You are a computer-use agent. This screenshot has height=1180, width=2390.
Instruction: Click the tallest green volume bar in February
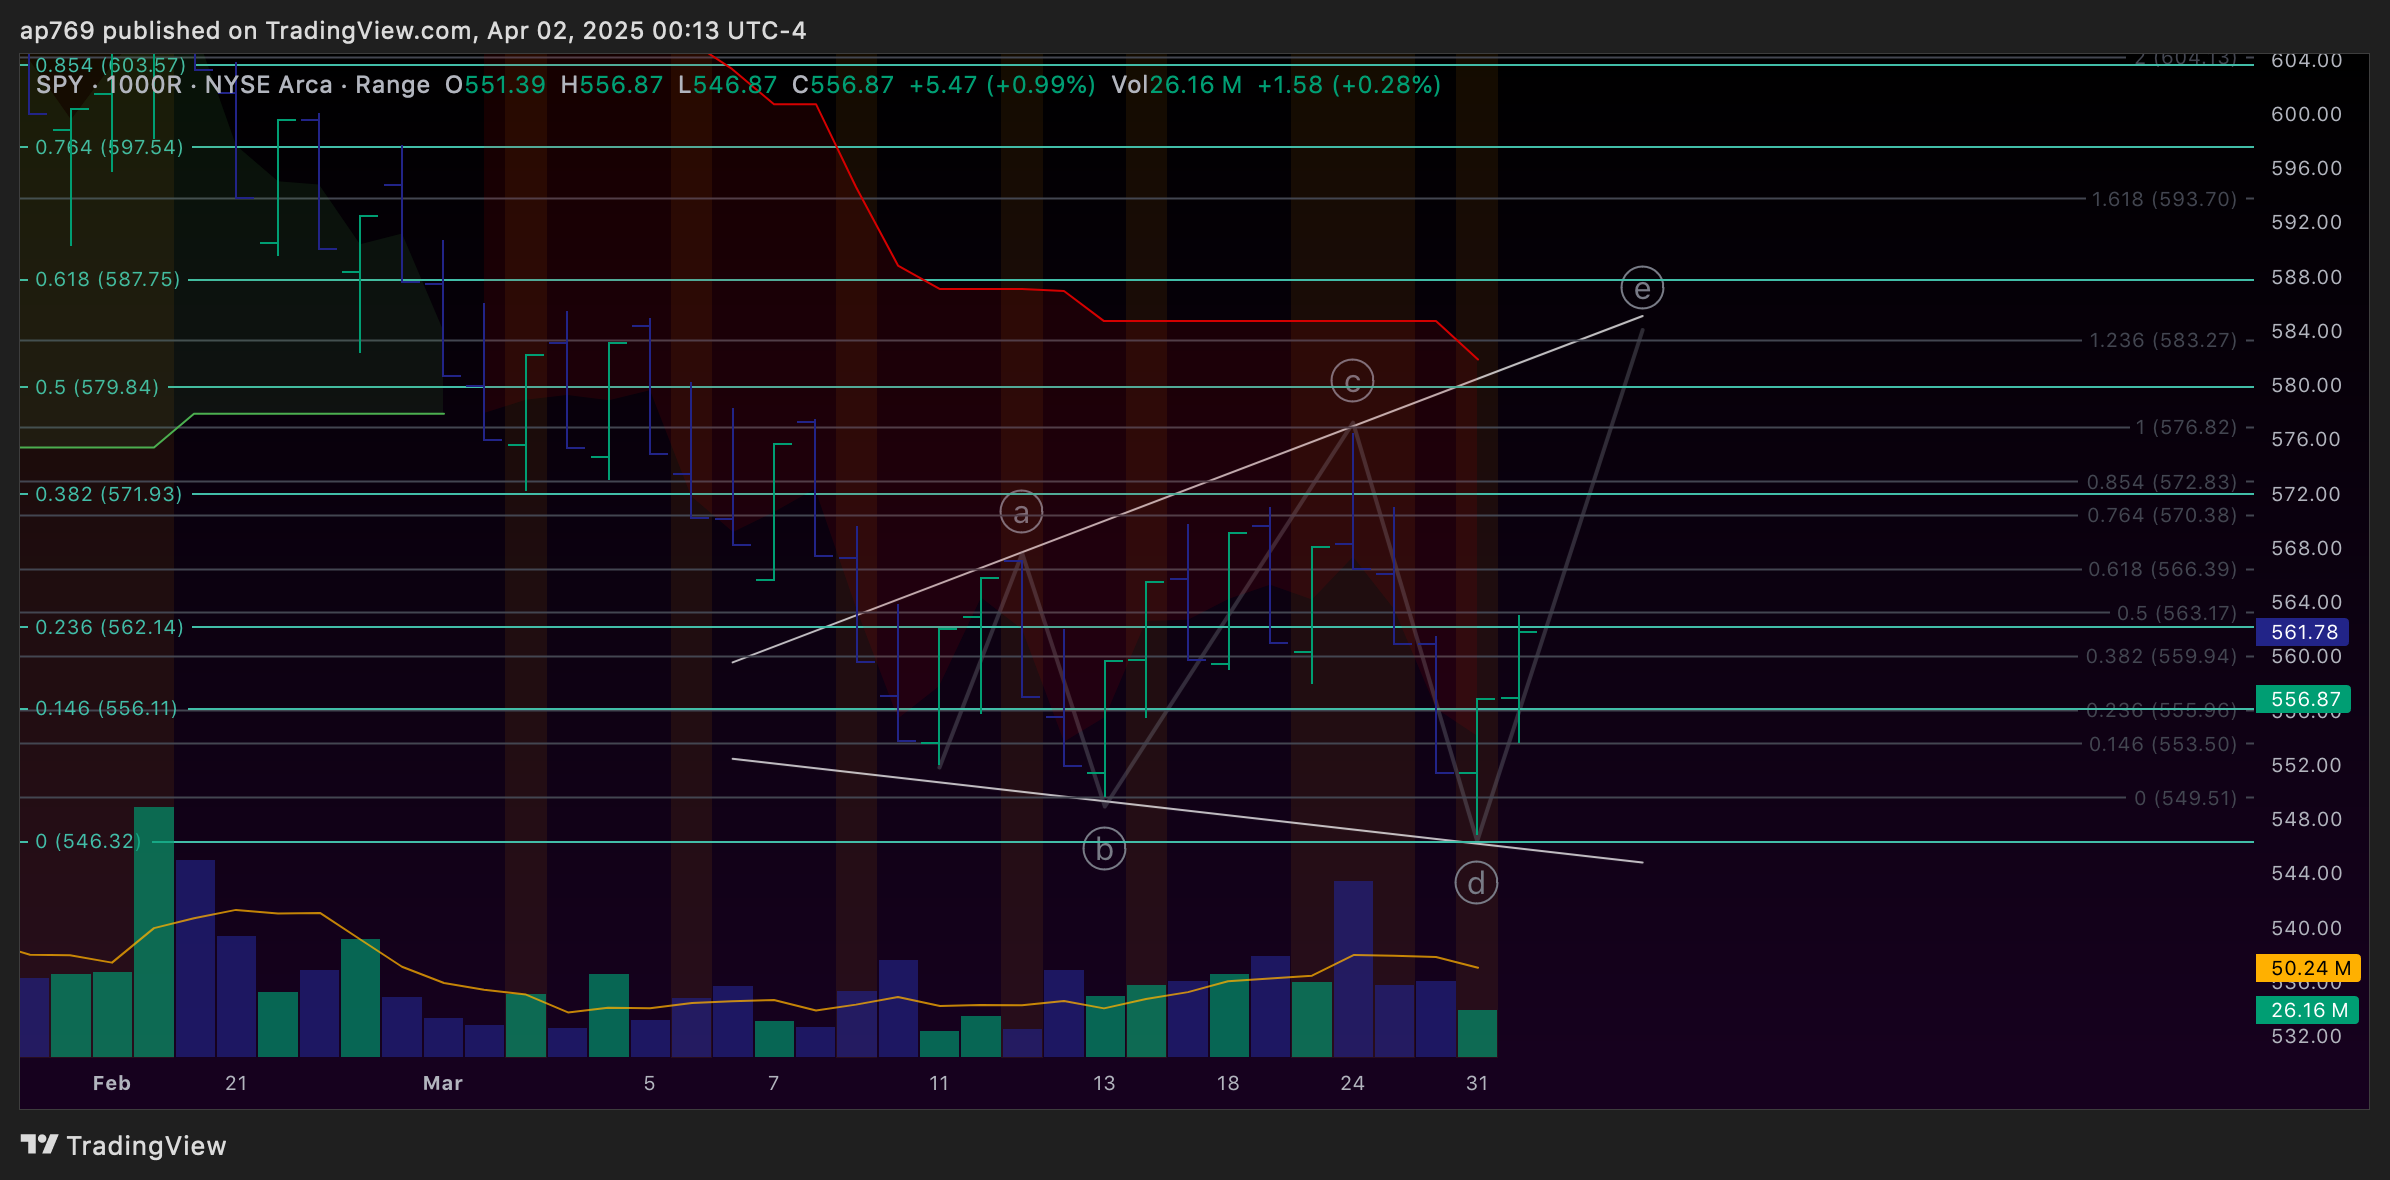[154, 932]
